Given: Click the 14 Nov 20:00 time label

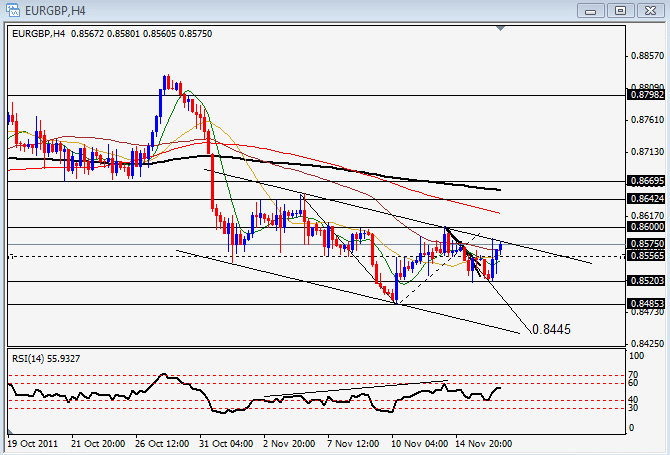Looking at the screenshot, I should (x=484, y=444).
